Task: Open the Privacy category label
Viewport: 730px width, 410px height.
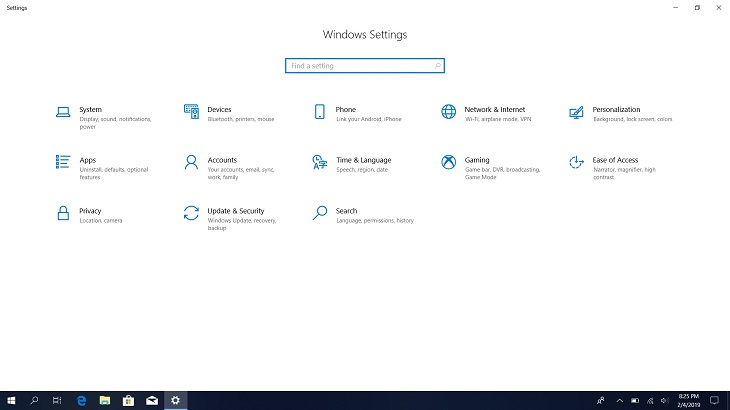Action: point(90,211)
